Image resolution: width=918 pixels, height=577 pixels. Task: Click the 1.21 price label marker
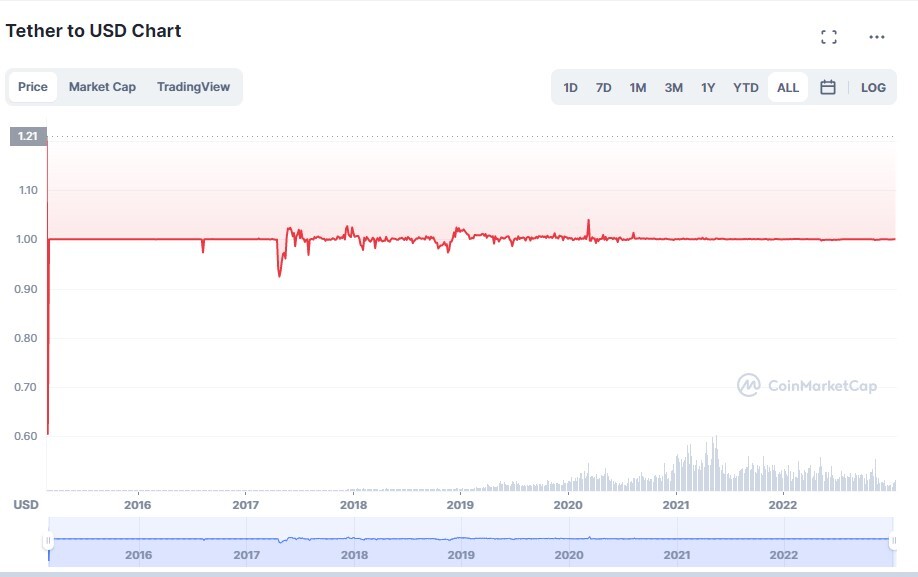[x=28, y=136]
